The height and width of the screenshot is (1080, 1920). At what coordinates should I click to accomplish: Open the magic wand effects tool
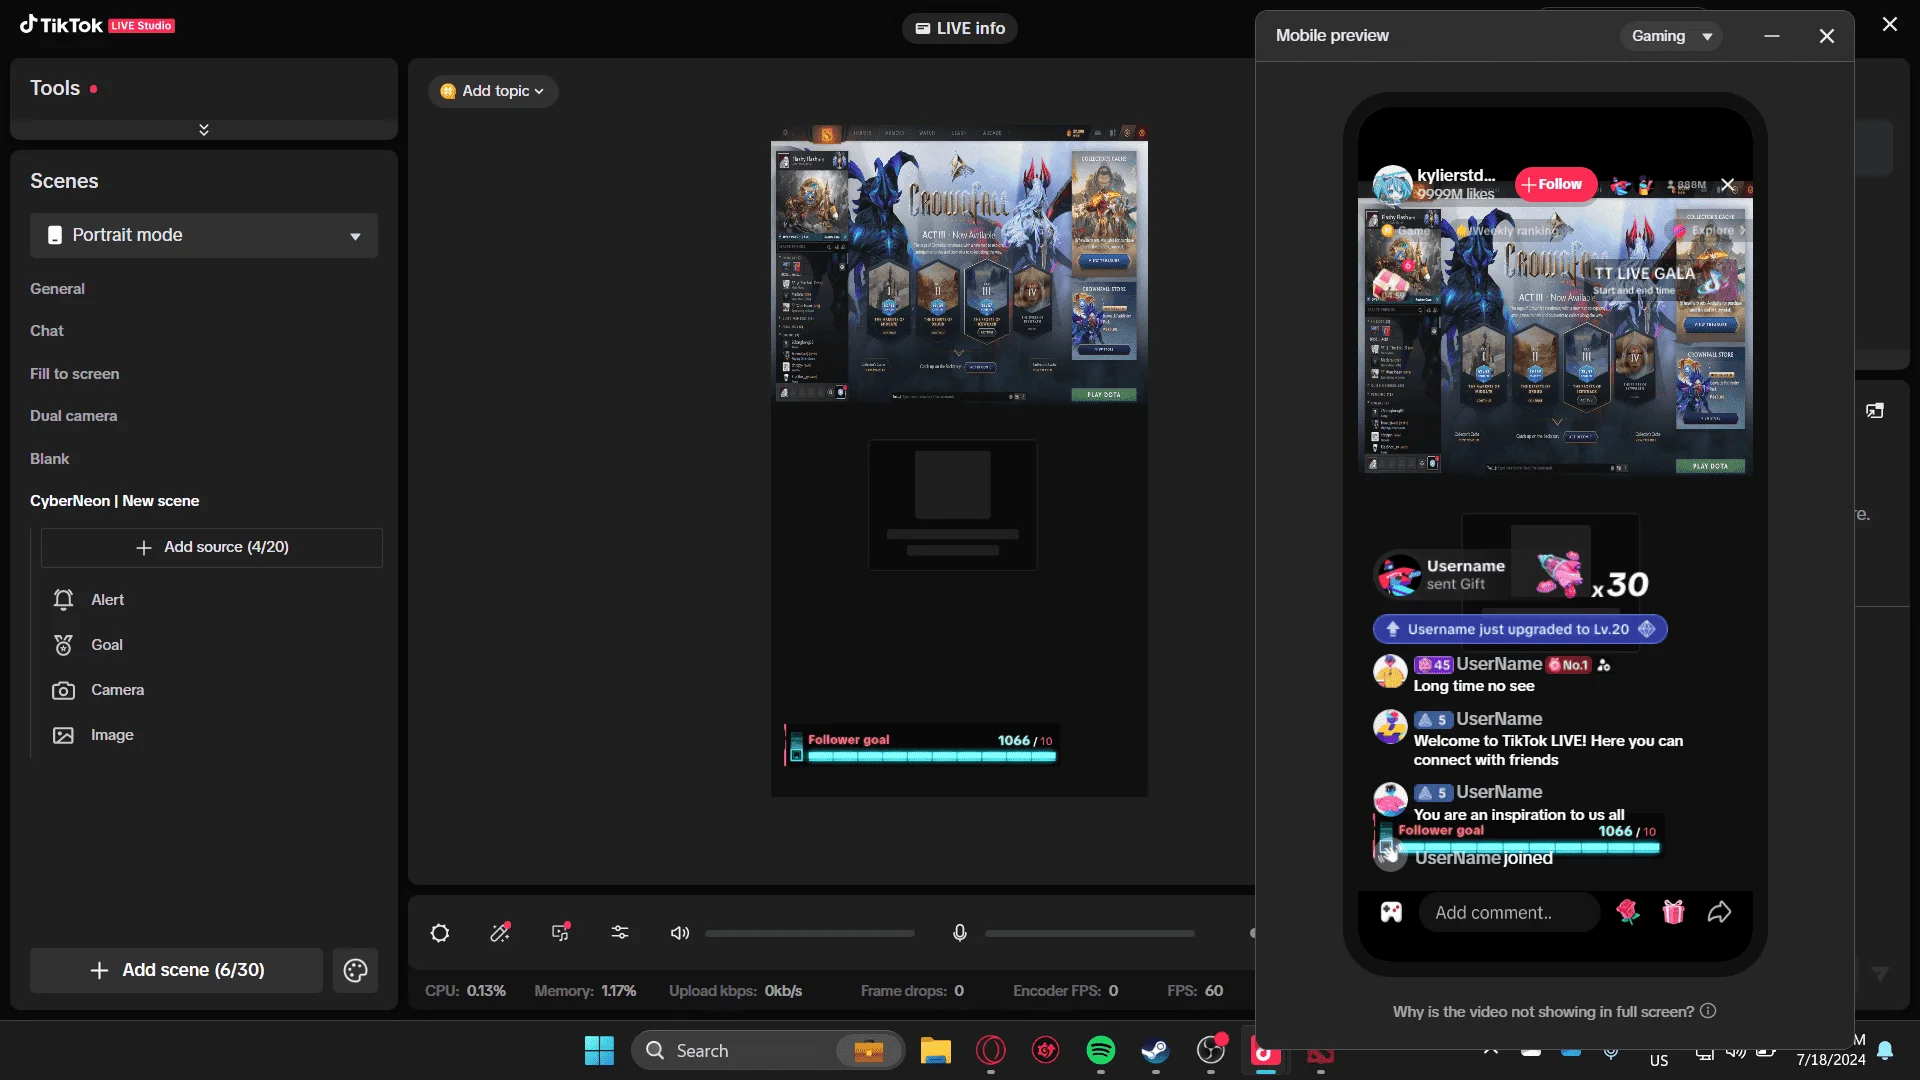pyautogui.click(x=500, y=933)
